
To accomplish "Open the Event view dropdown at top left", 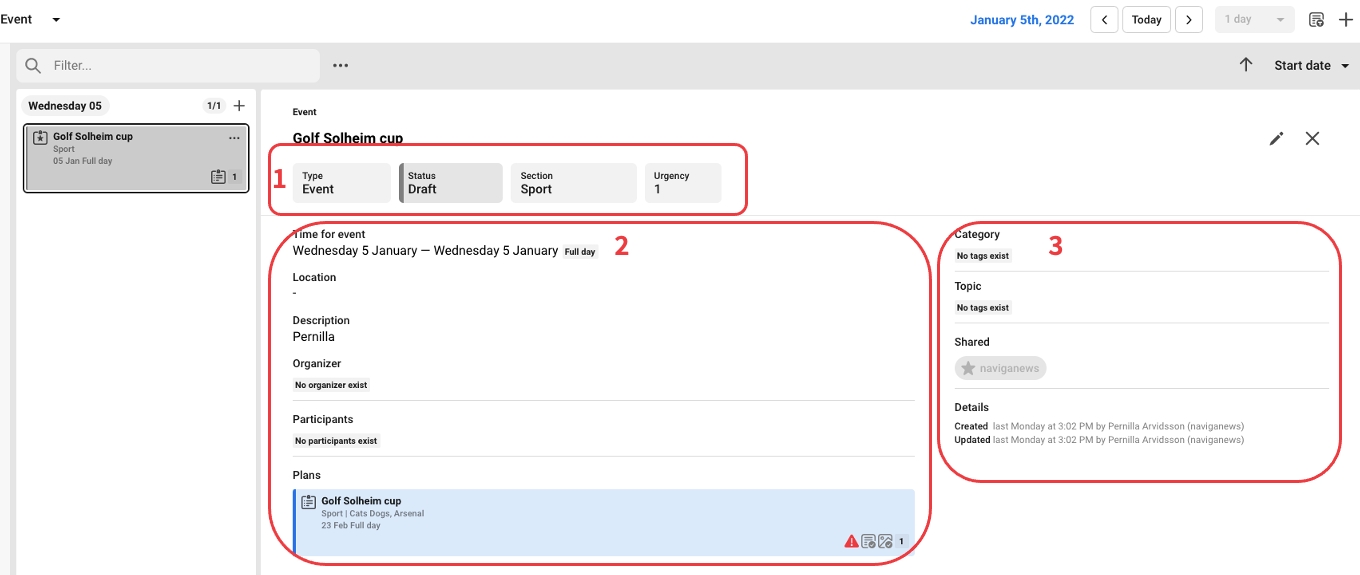I will click(x=31, y=20).
